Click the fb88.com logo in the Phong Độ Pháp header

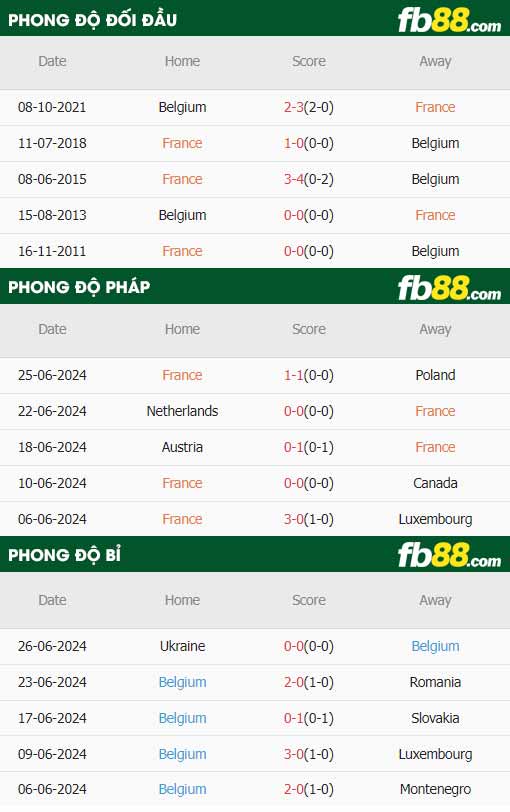pos(449,288)
